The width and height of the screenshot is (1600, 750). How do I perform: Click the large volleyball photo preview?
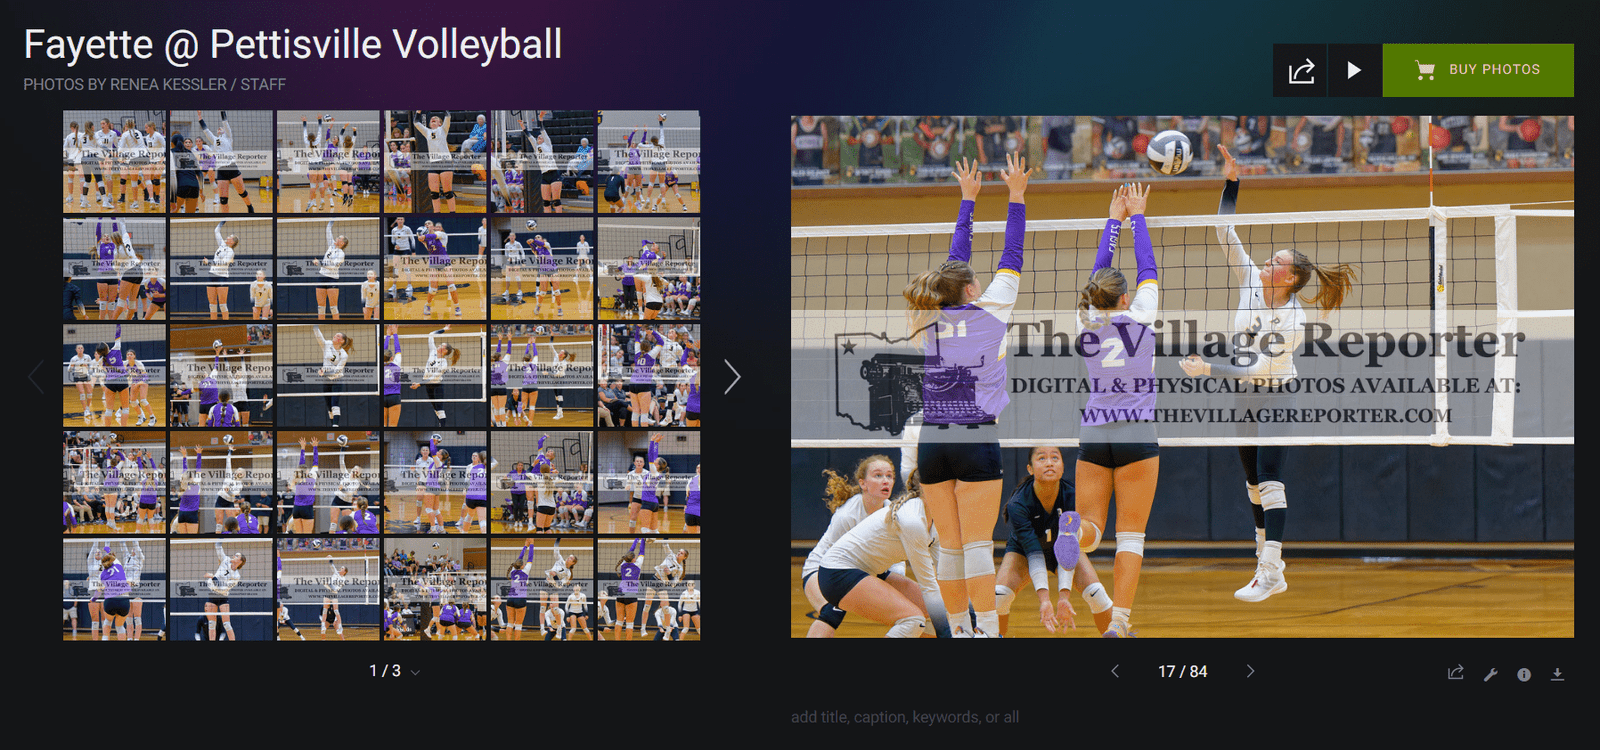[1182, 377]
